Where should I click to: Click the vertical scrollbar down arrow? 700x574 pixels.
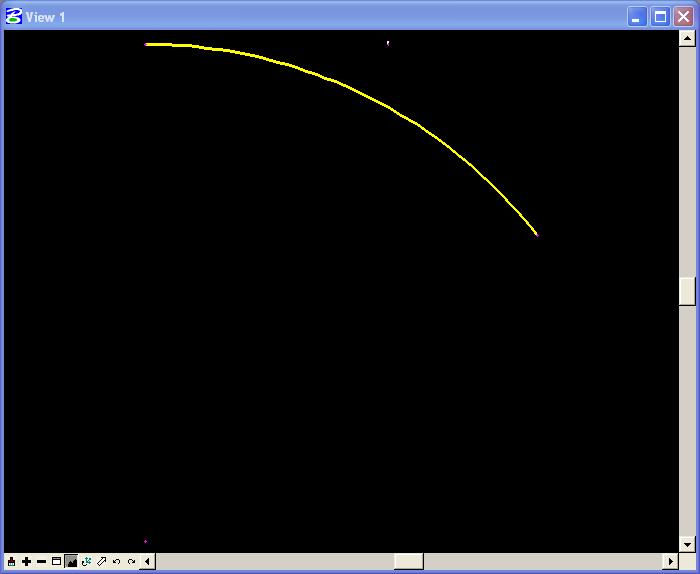pyautogui.click(x=687, y=545)
